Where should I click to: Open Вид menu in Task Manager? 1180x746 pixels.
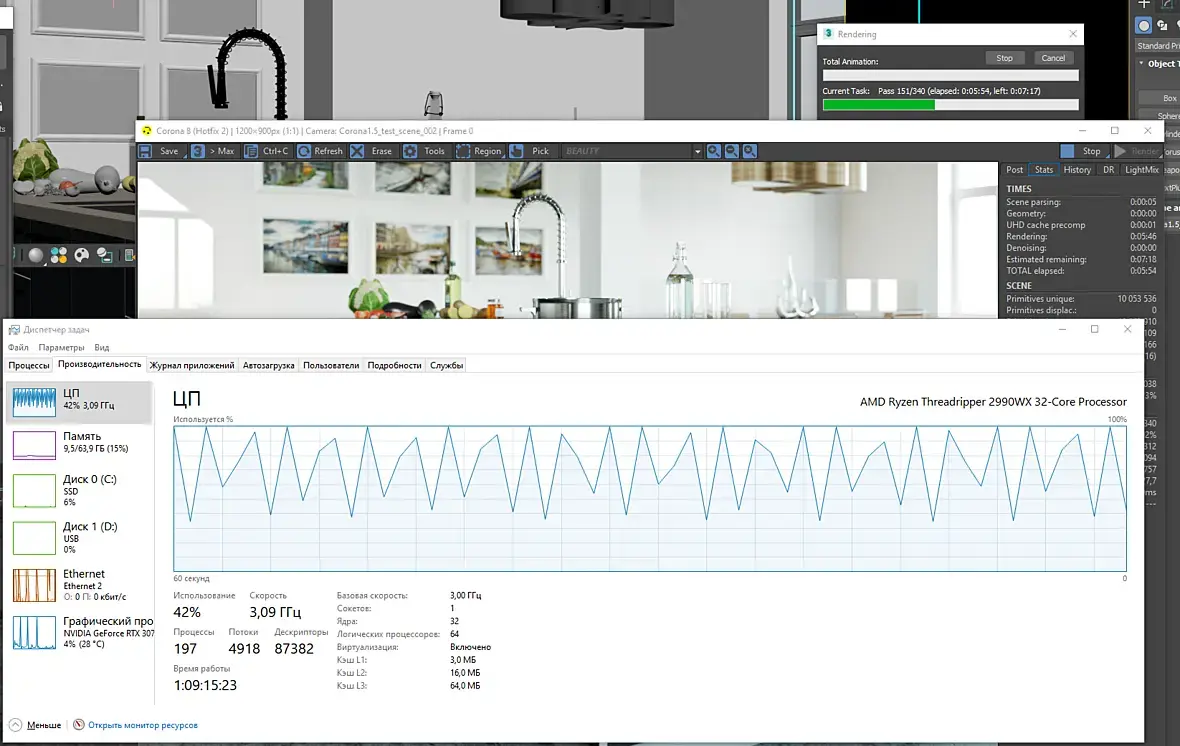102,348
